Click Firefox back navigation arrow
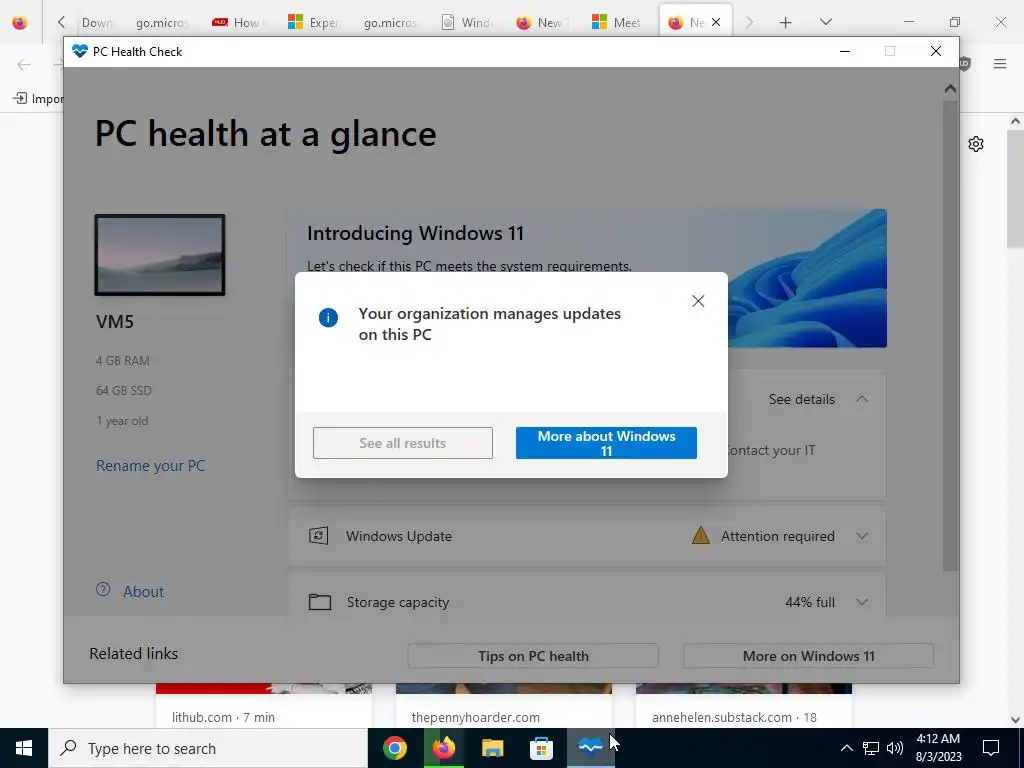The image size is (1024, 768). tap(24, 64)
